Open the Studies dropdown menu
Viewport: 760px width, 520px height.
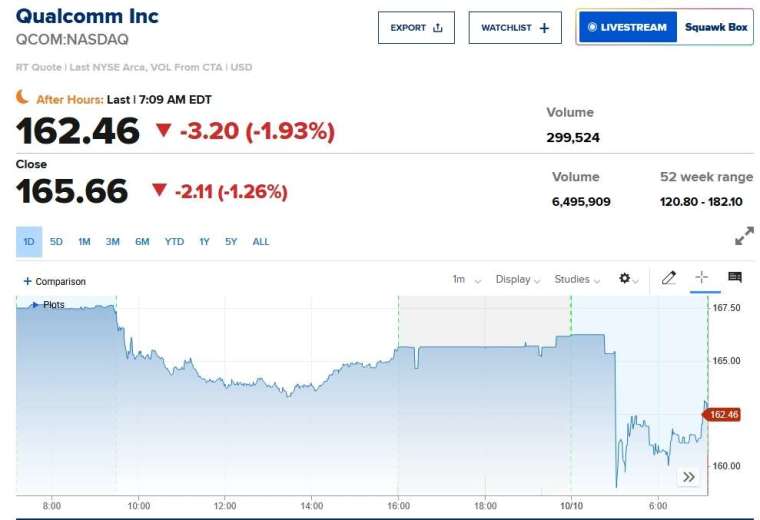[577, 280]
